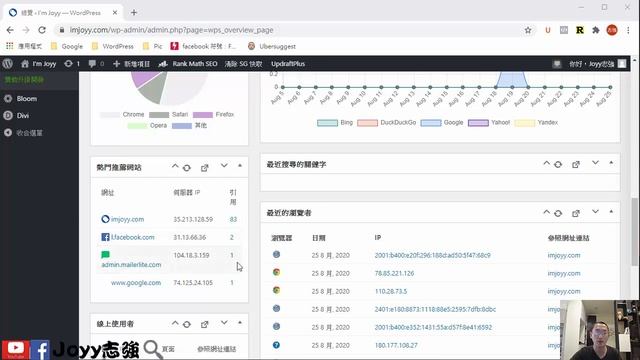Viewport: 640px width, 360px height.
Task: Open l.facebook.com referring site link
Action: (133, 237)
